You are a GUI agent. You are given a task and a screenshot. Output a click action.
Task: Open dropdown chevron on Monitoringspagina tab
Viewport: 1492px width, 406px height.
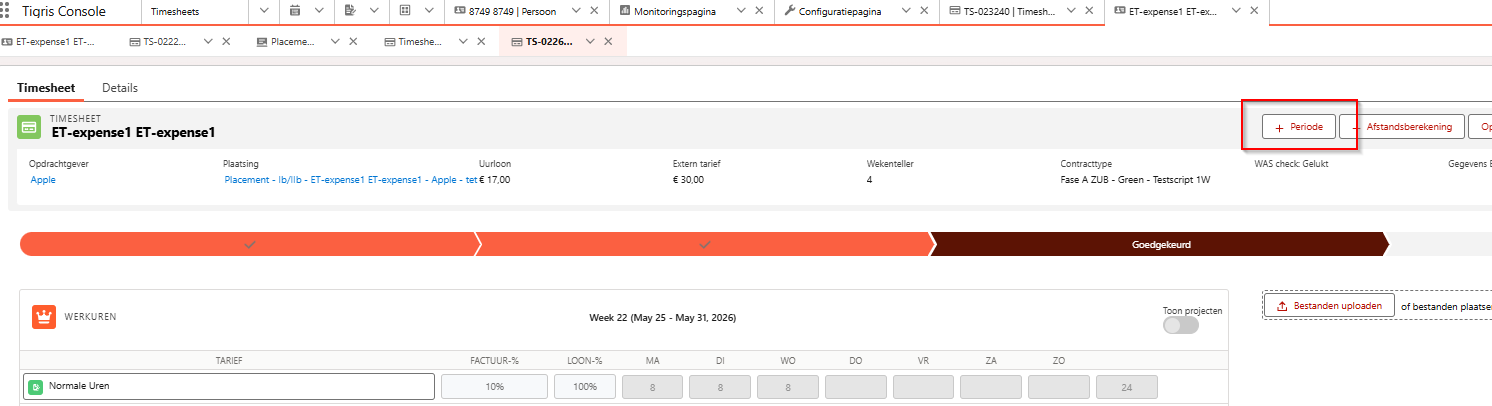[x=742, y=11]
